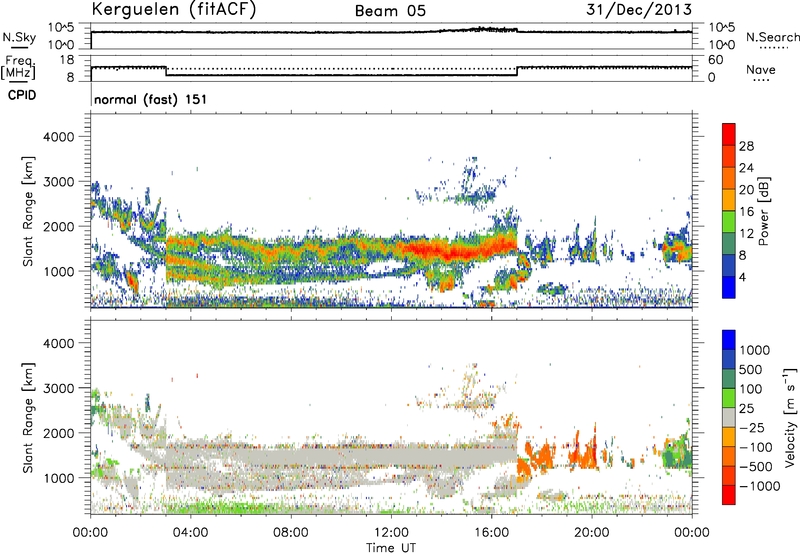
Task: Pick the Power bar segment between 8 and 12
Action: pos(729,244)
